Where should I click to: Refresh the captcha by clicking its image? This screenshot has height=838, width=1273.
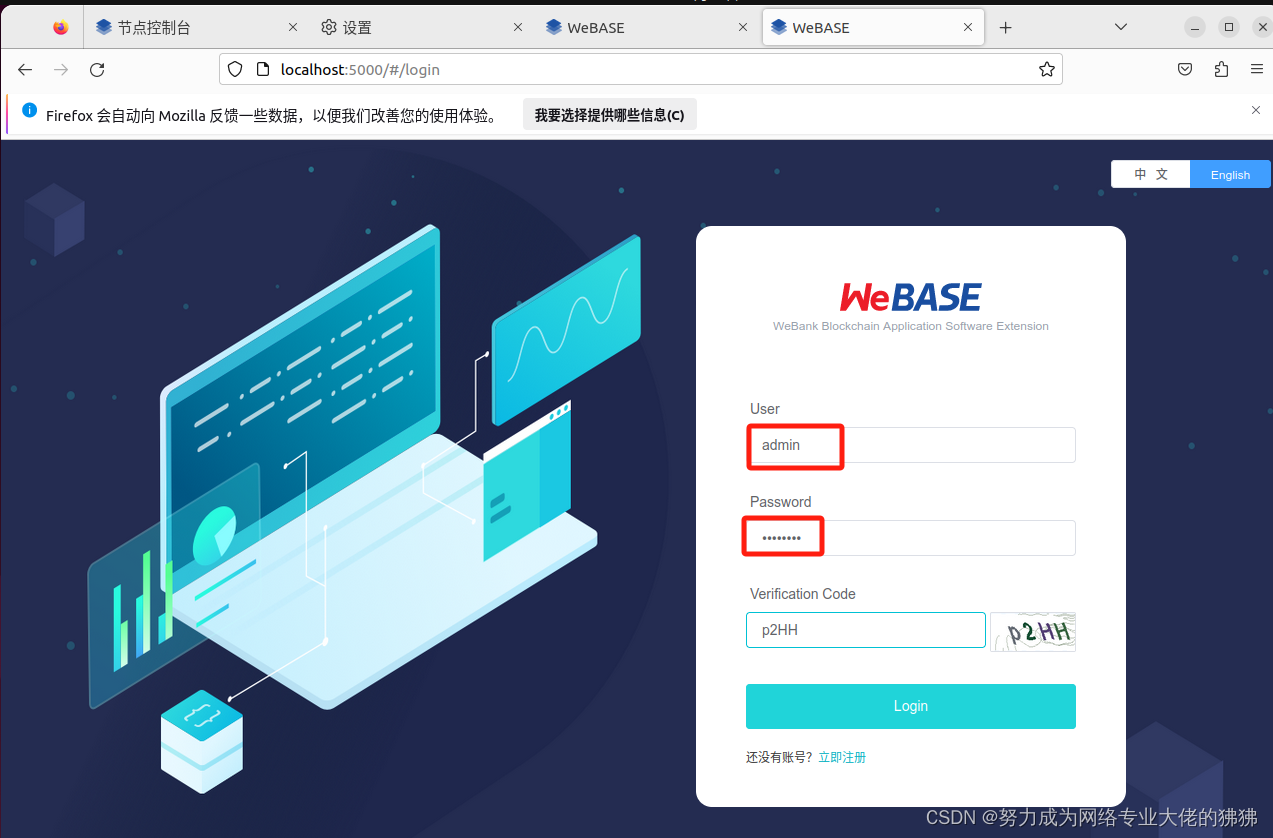(1032, 631)
